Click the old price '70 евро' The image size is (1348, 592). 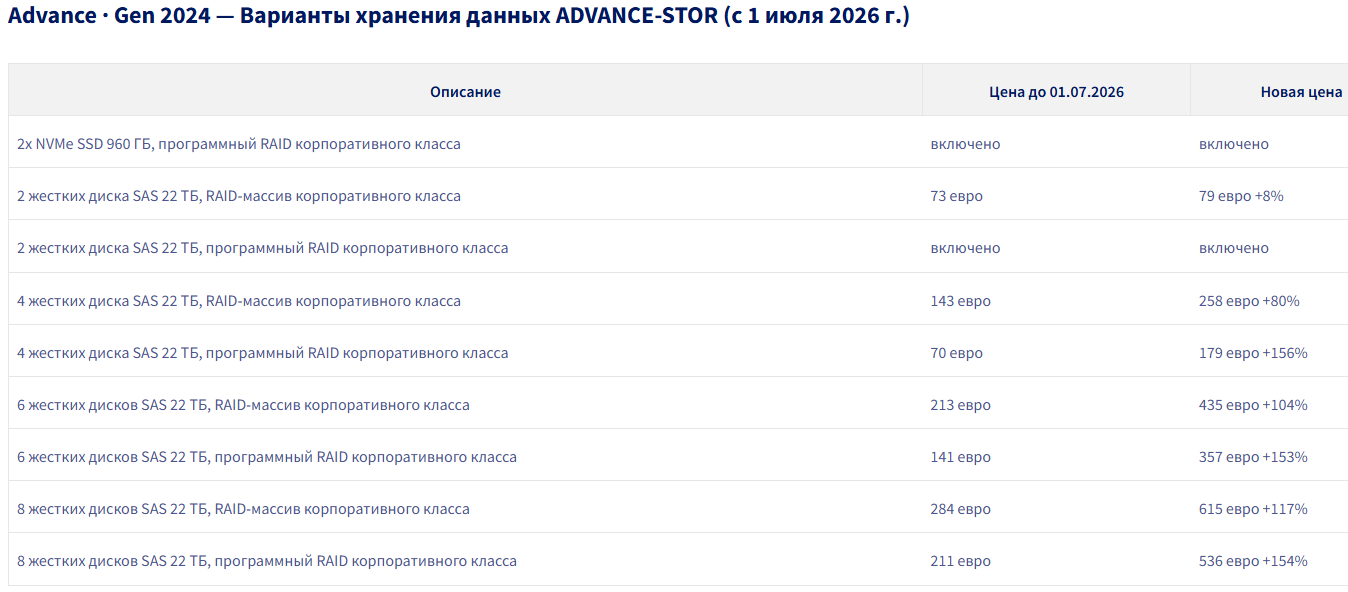coord(956,353)
